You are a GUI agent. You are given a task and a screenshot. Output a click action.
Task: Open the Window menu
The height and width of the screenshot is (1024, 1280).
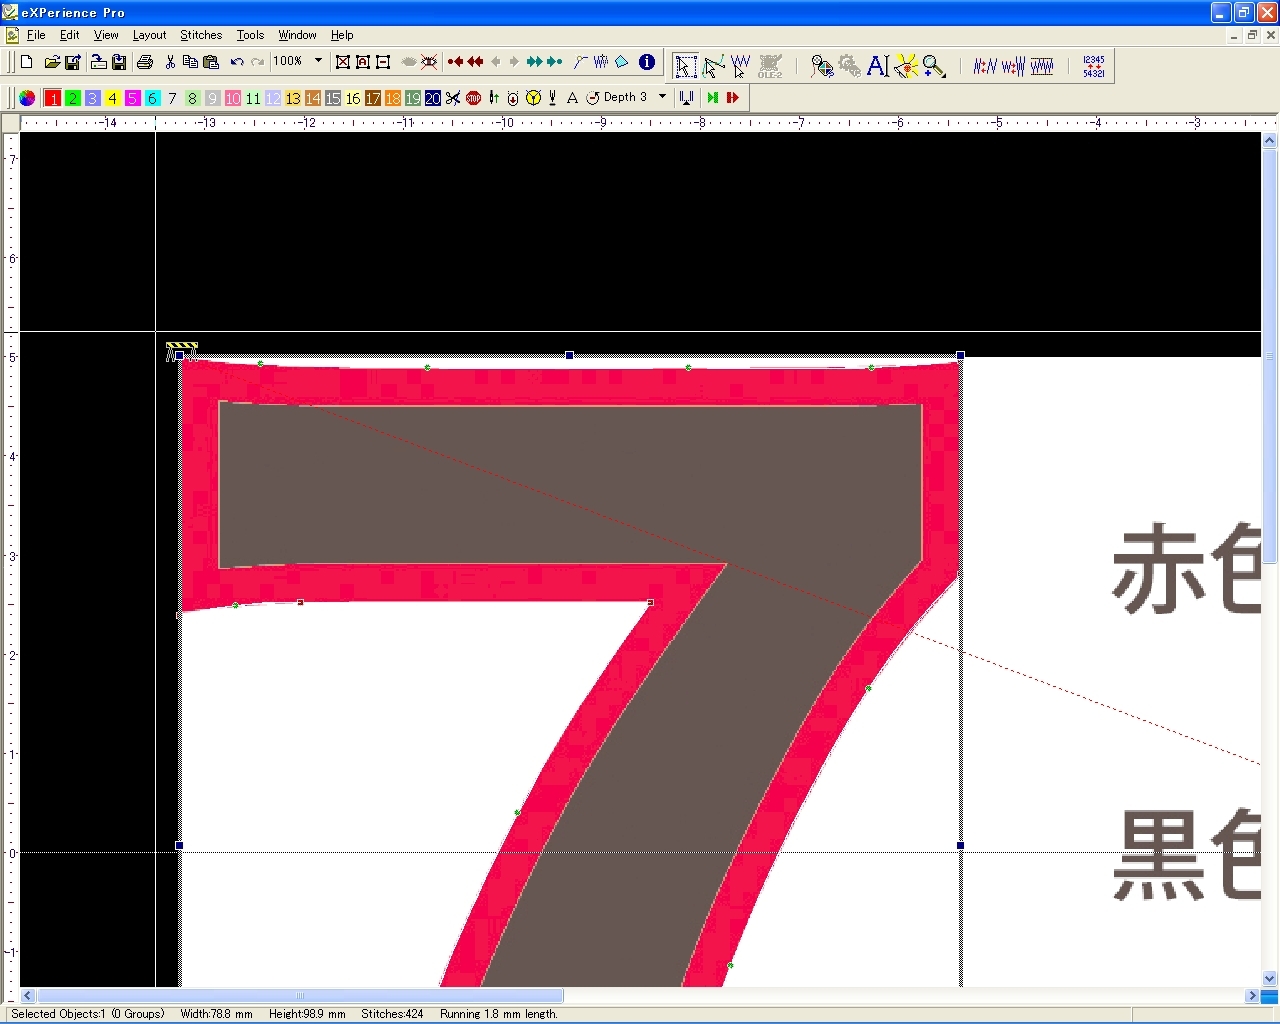pyautogui.click(x=297, y=35)
